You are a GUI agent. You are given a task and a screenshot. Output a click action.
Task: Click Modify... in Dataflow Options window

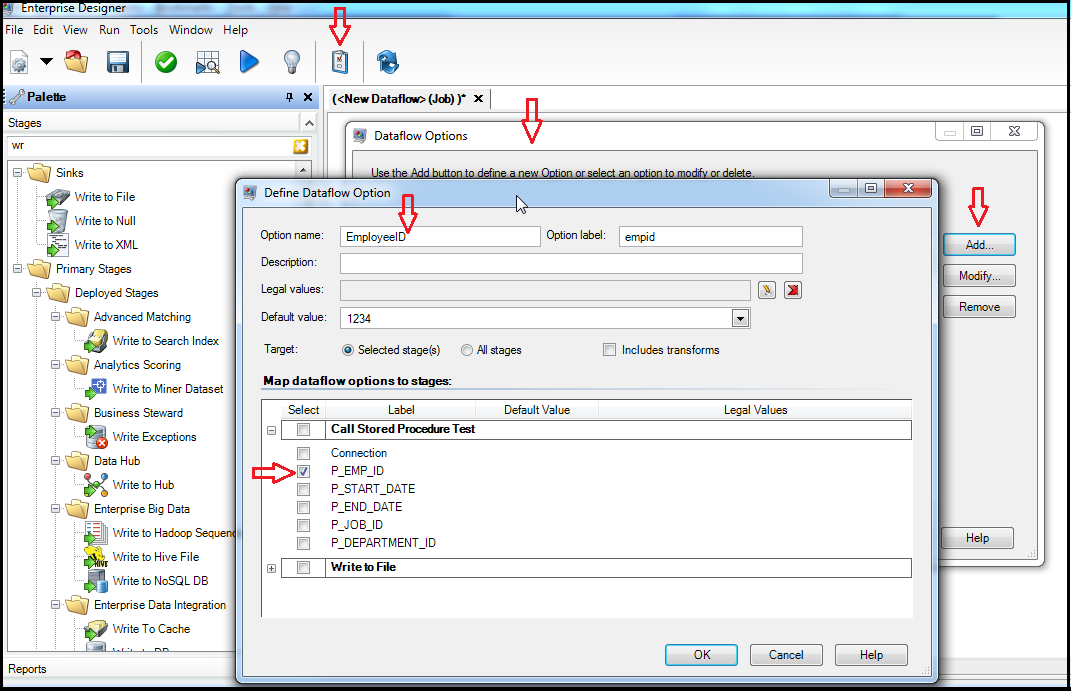pyautogui.click(x=979, y=276)
